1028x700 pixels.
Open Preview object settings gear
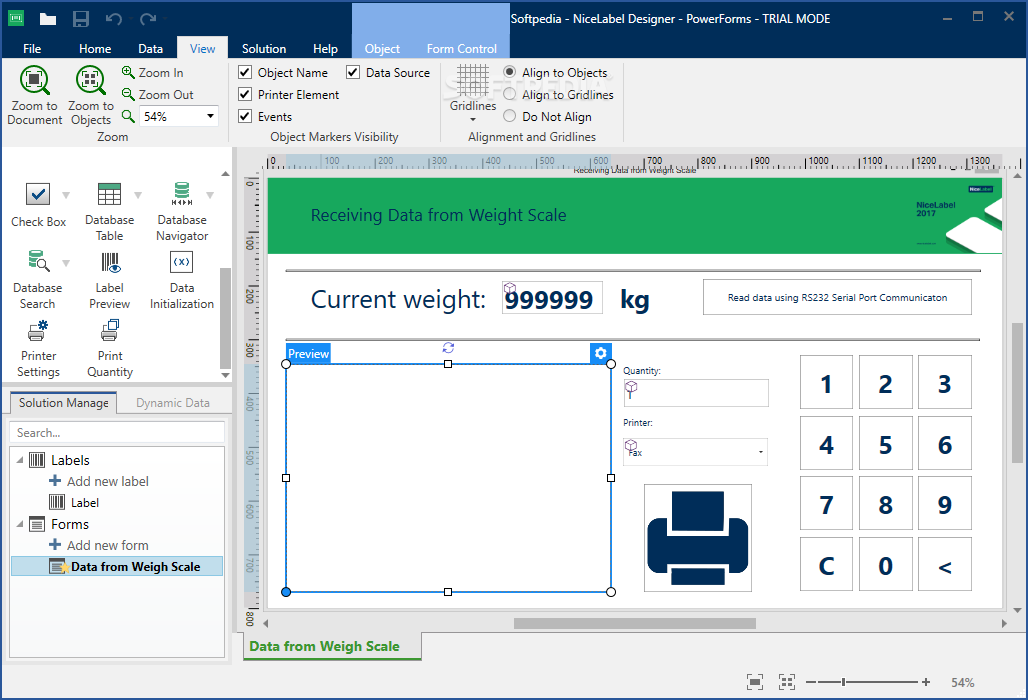601,353
